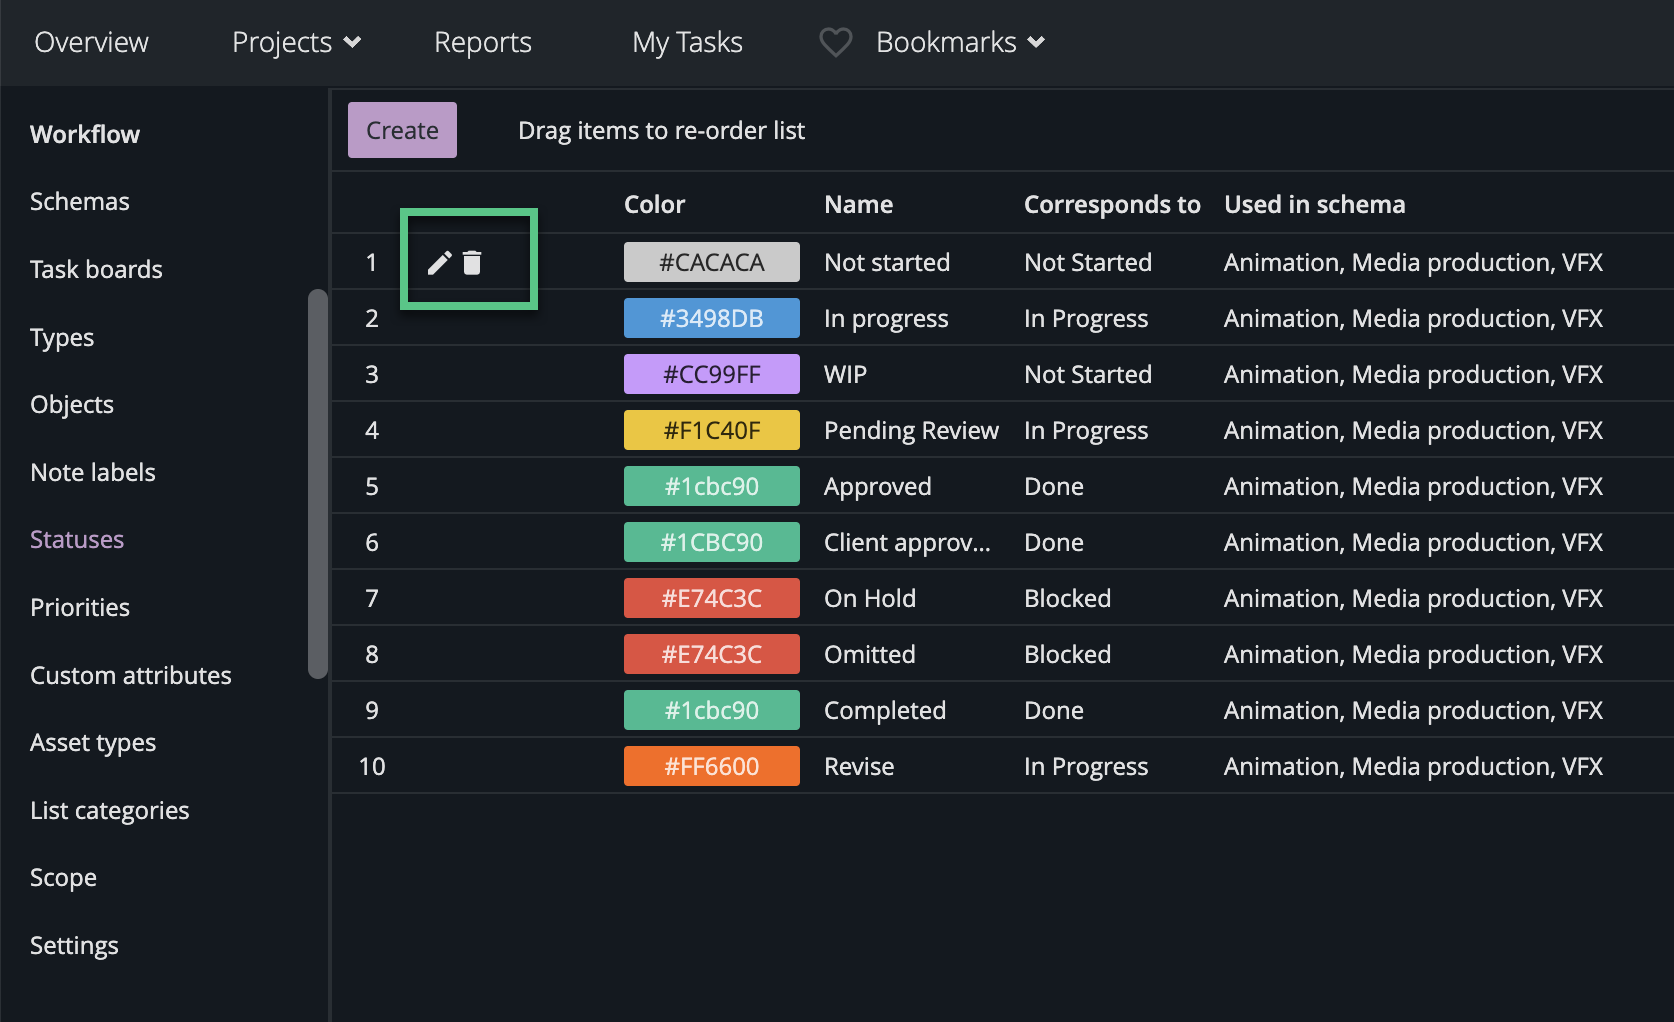Click the Omitted row's red color swatch
1674x1022 pixels.
(712, 654)
